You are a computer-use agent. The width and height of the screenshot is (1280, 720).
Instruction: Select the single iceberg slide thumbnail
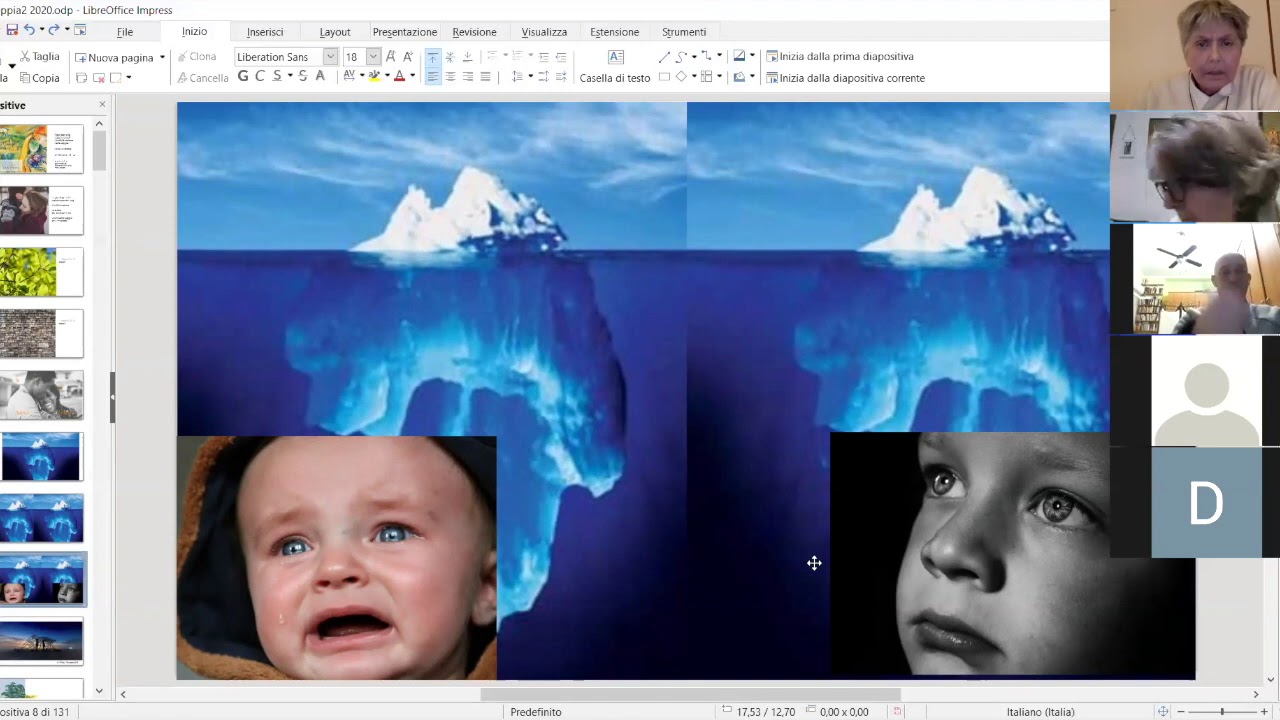tap(42, 457)
